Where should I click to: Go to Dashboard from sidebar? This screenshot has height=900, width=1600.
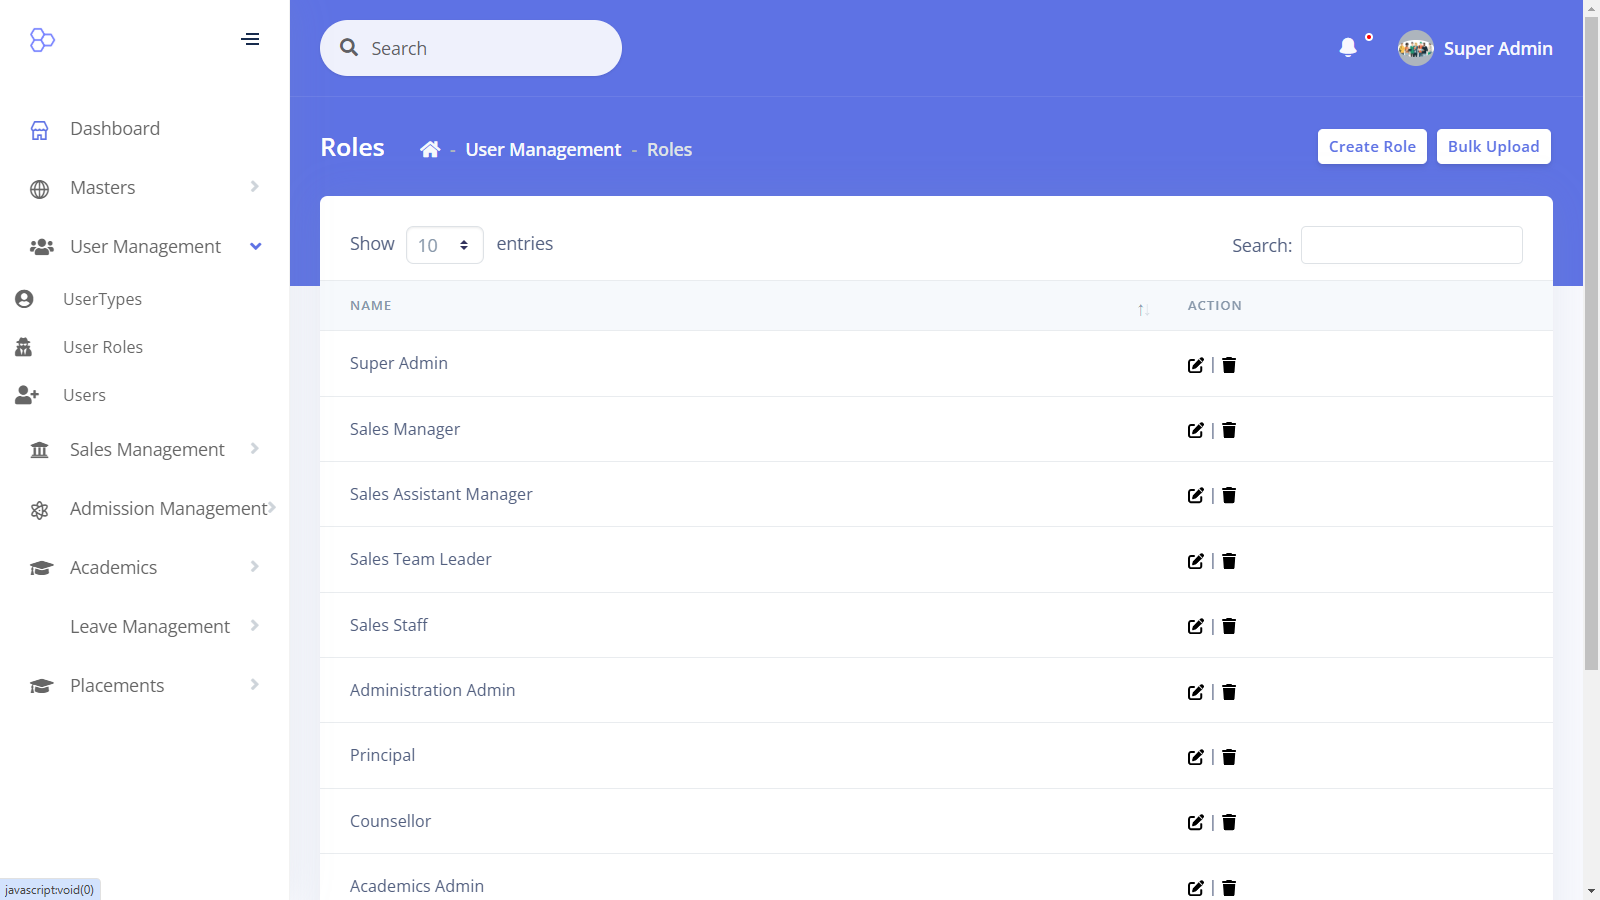[115, 129]
